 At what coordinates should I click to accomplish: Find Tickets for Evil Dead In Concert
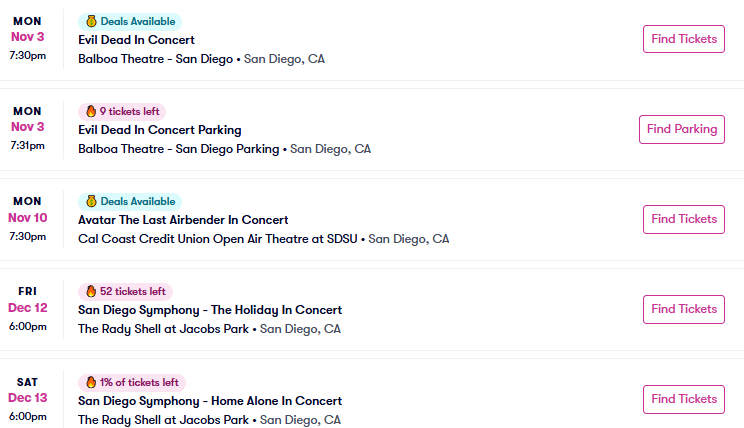click(x=683, y=39)
